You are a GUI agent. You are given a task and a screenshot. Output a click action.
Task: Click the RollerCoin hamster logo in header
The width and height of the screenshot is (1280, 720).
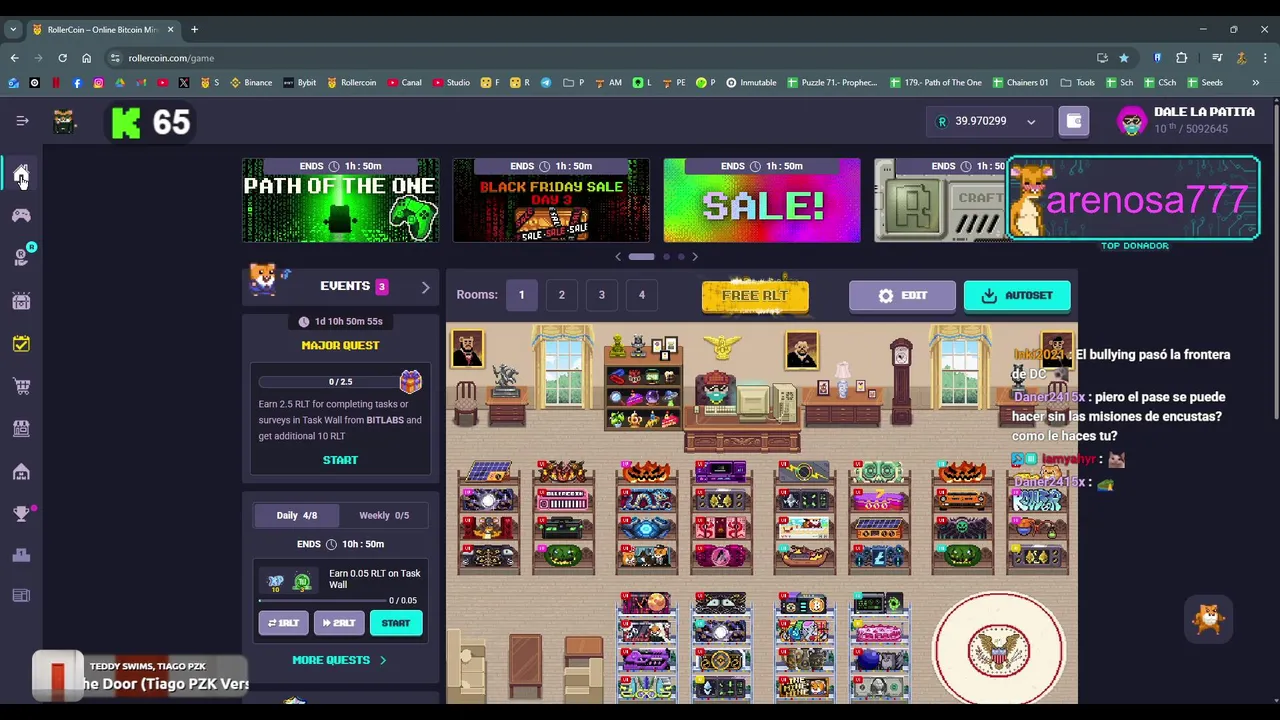64,122
